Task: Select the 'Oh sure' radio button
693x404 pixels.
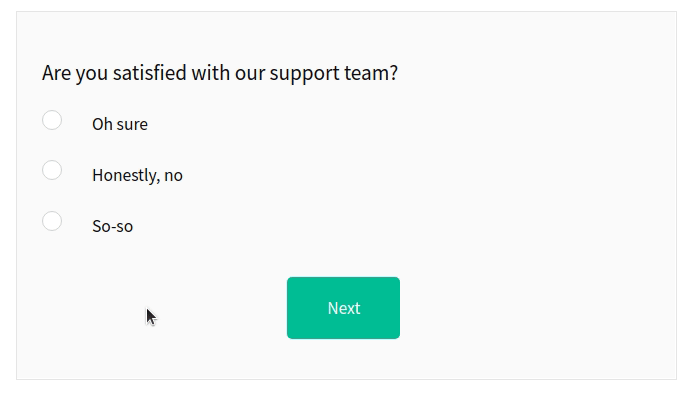Action: click(x=52, y=120)
